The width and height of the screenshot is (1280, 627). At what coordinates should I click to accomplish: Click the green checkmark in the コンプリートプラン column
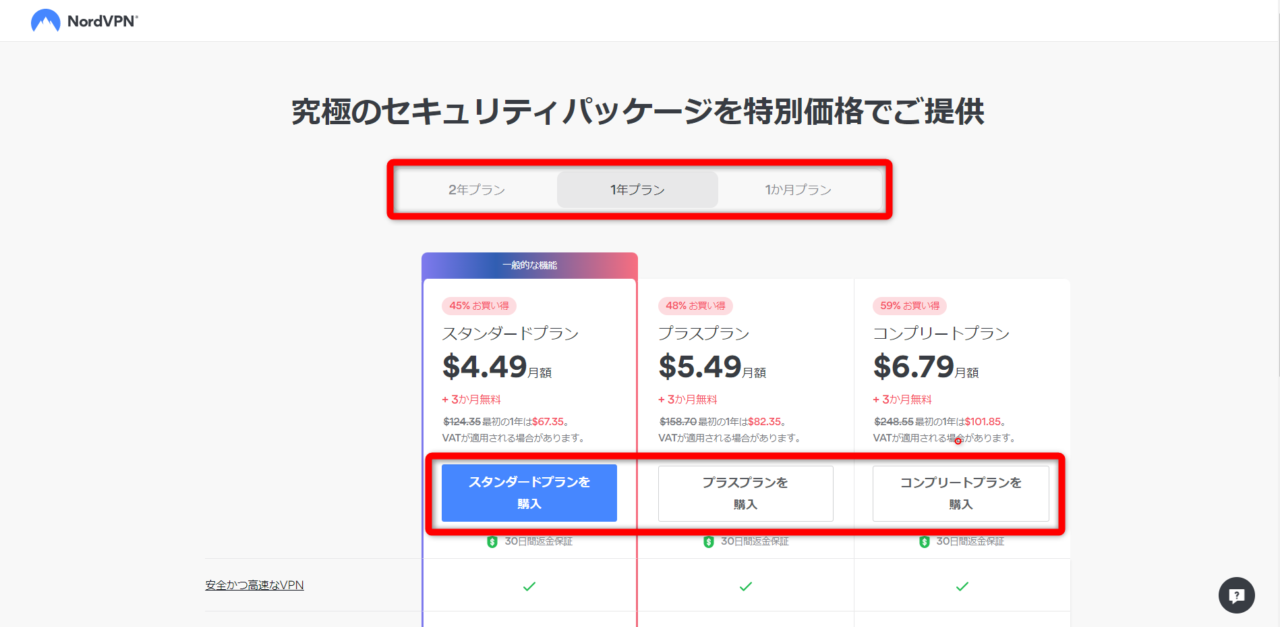click(961, 586)
